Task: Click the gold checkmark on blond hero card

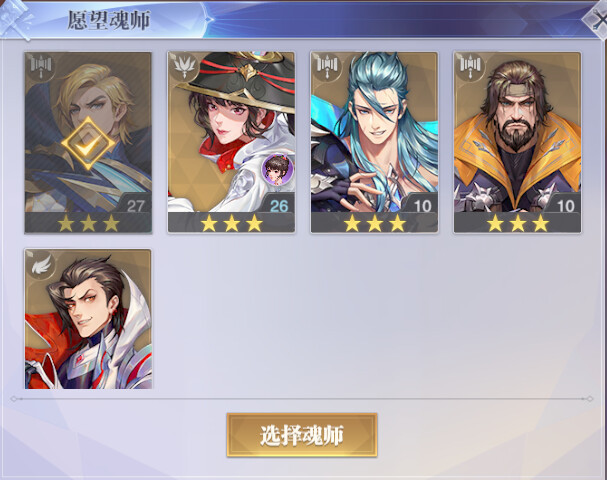Action: [88, 143]
